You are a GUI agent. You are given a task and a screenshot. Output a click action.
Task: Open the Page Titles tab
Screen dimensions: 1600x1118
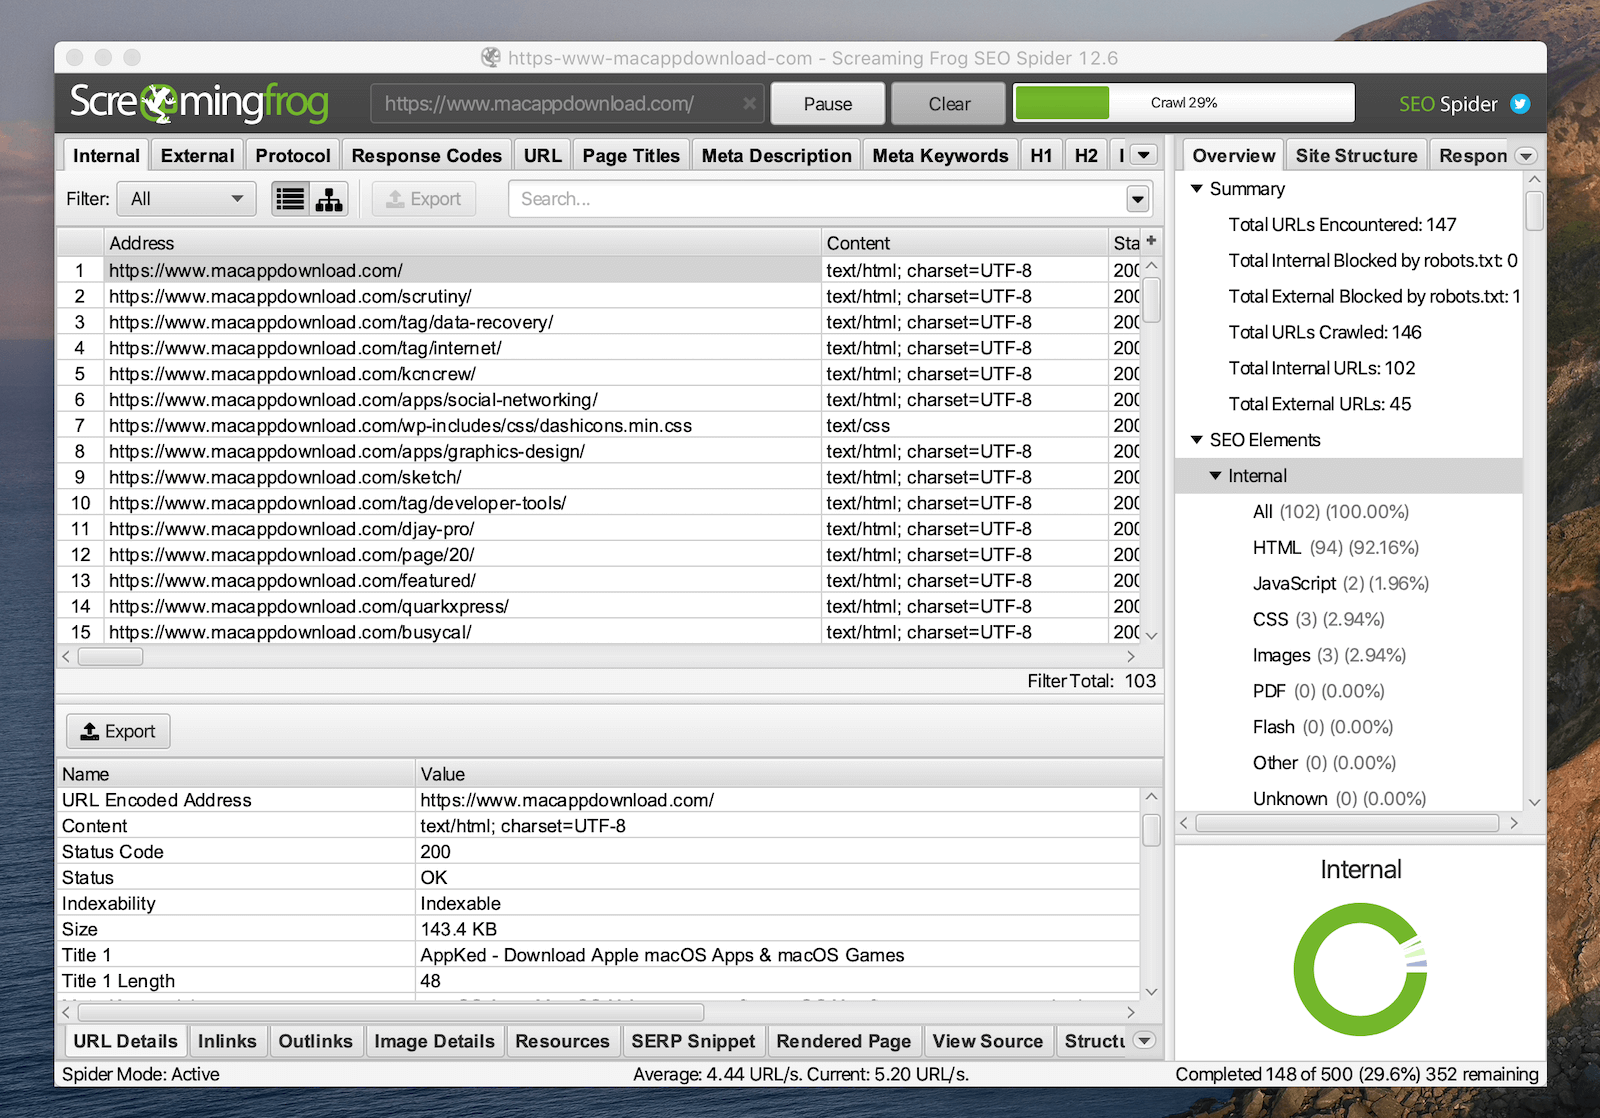631,155
